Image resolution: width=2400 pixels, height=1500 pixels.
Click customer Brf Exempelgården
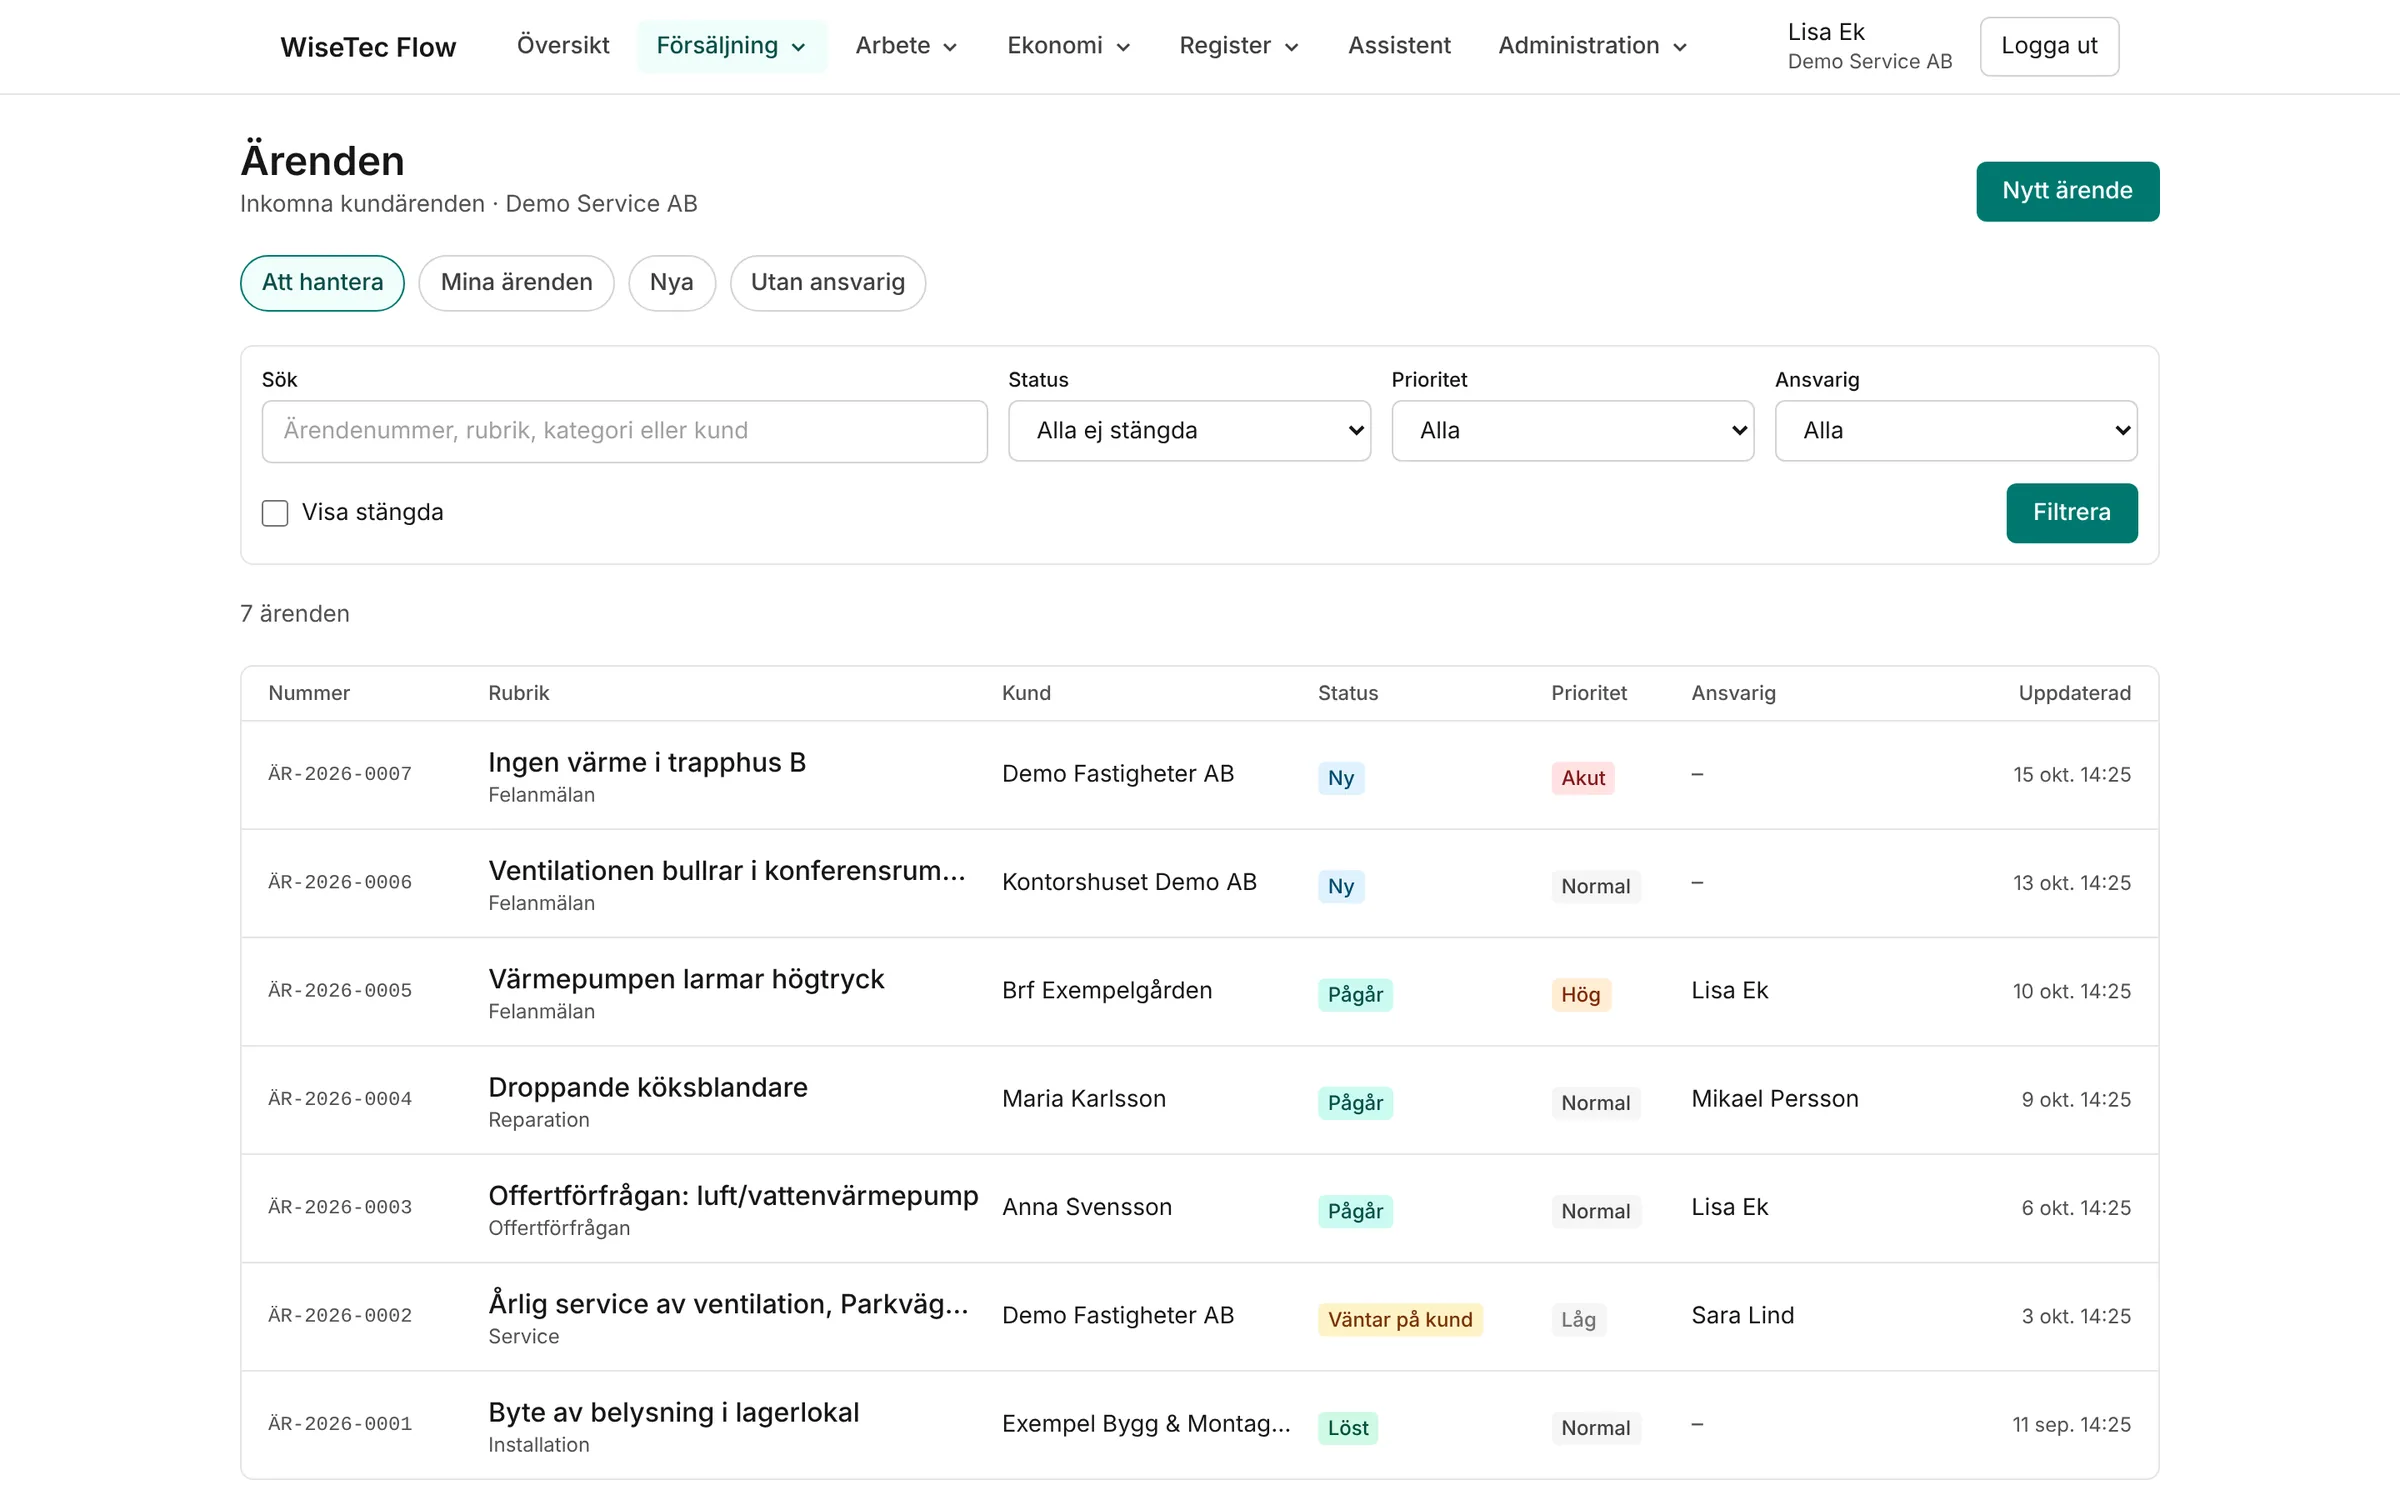pos(1107,991)
